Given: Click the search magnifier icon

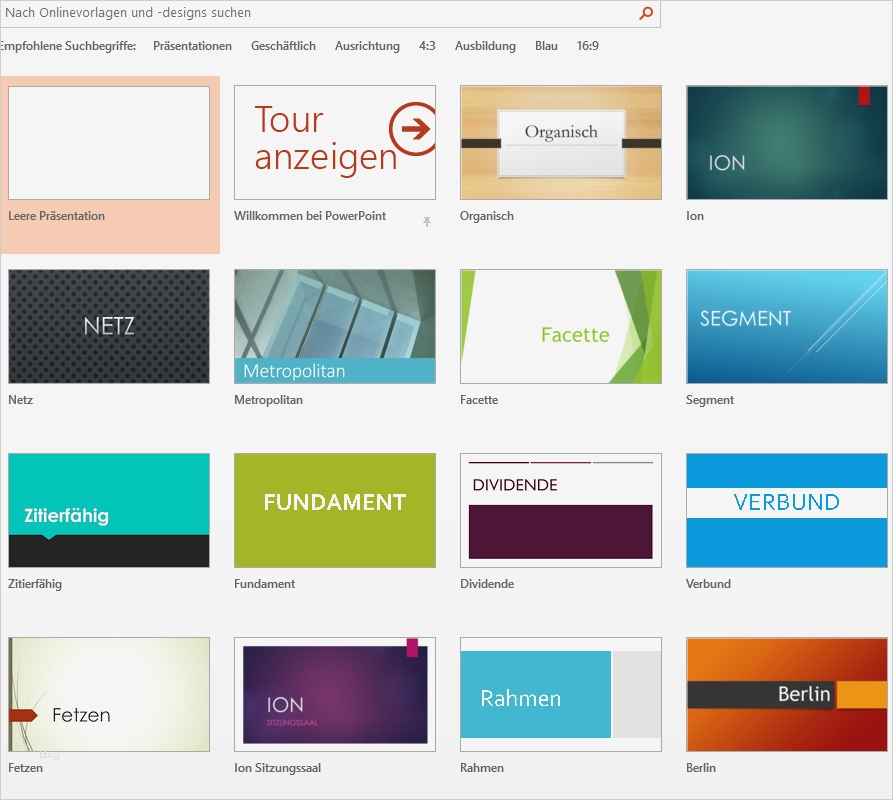Looking at the screenshot, I should point(646,14).
